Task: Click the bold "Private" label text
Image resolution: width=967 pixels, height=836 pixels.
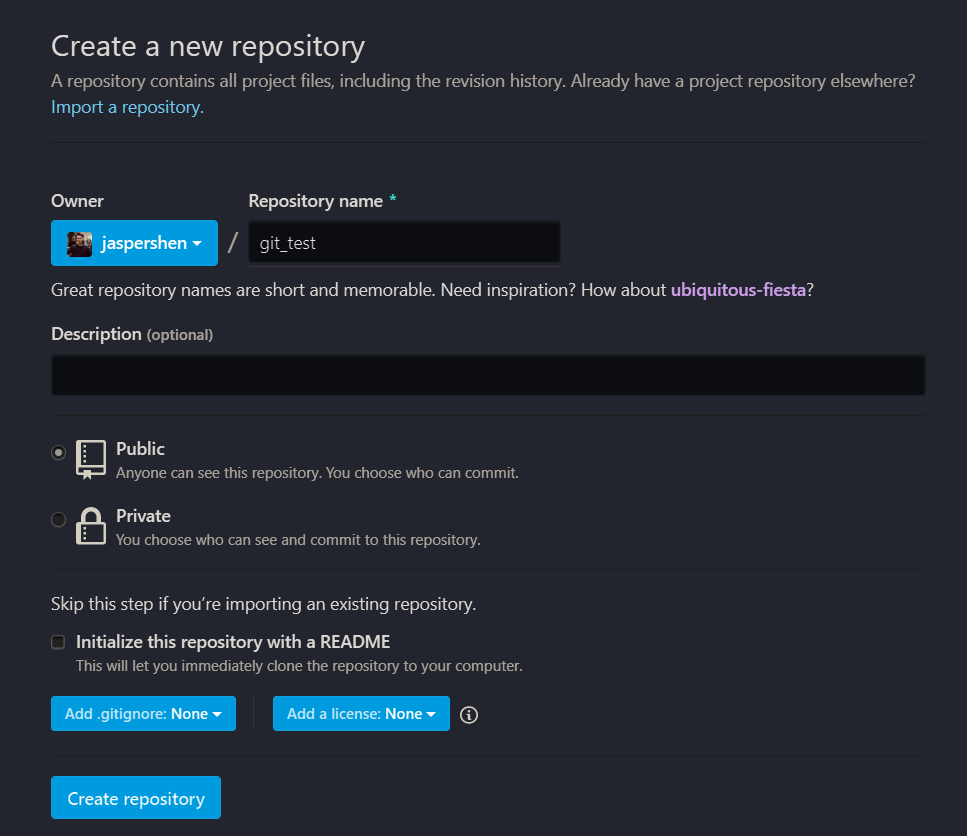Action: click(x=143, y=516)
